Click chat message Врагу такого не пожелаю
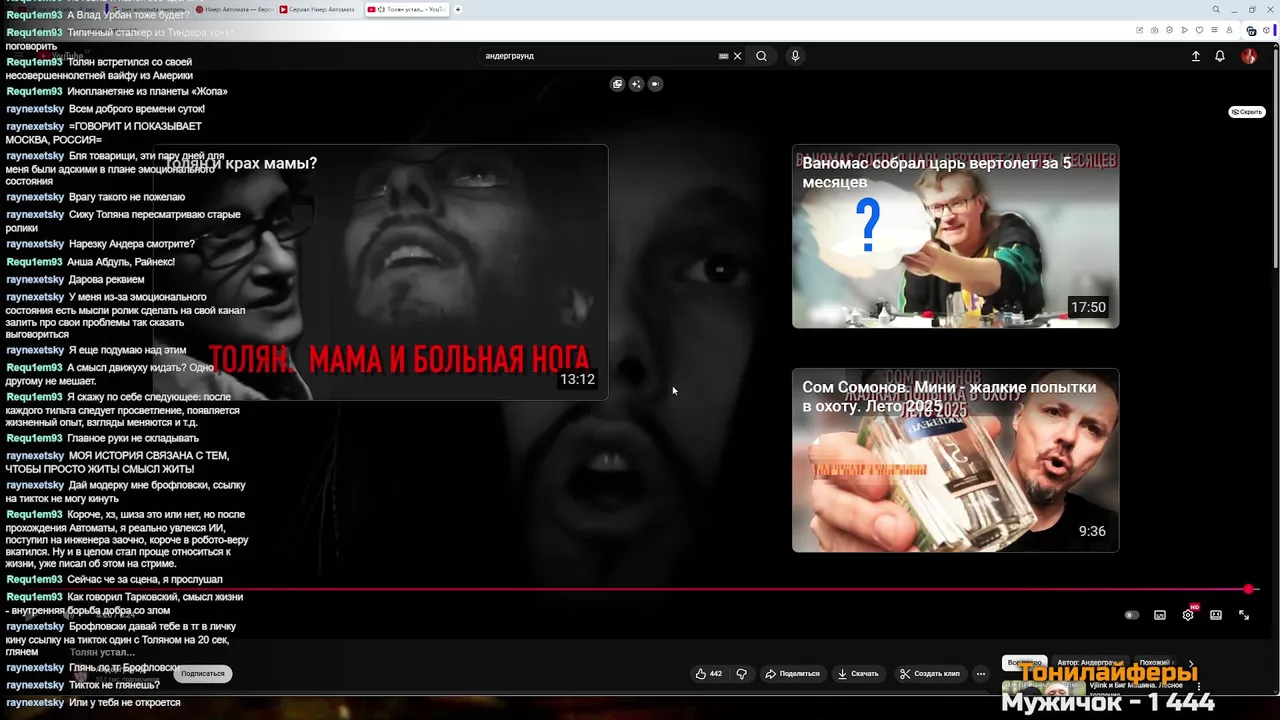This screenshot has height=720, width=1280. (127, 197)
